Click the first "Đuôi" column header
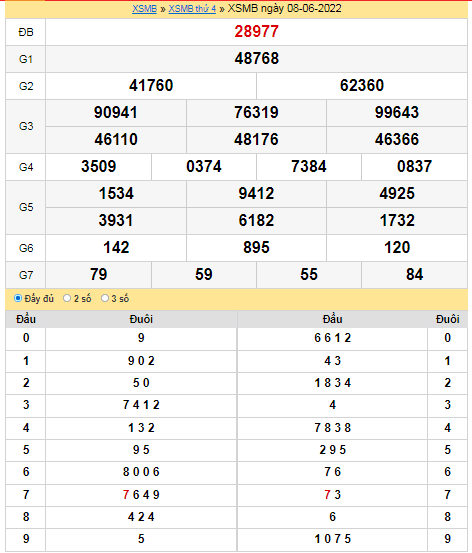Screen dimensions: 472x553 tap(141, 319)
